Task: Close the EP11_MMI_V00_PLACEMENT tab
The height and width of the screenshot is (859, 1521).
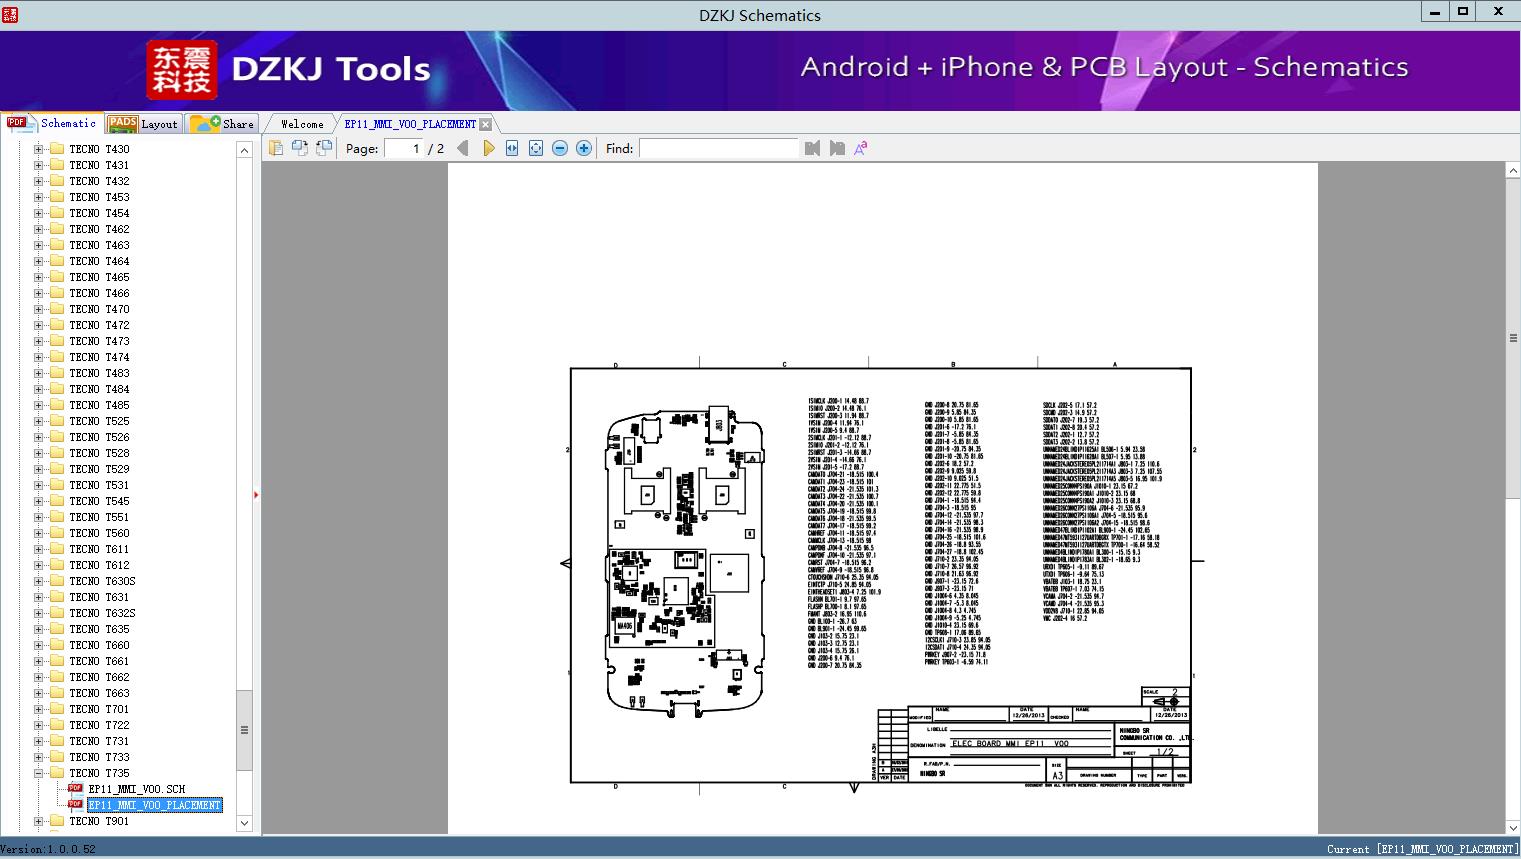Action: (x=485, y=124)
